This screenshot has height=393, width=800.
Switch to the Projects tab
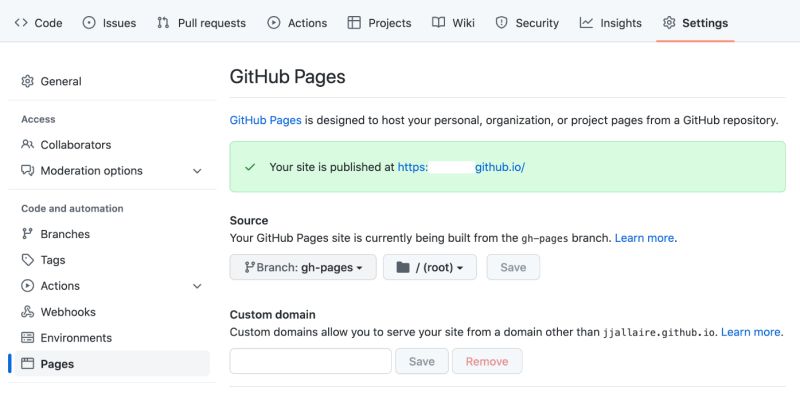pos(379,23)
